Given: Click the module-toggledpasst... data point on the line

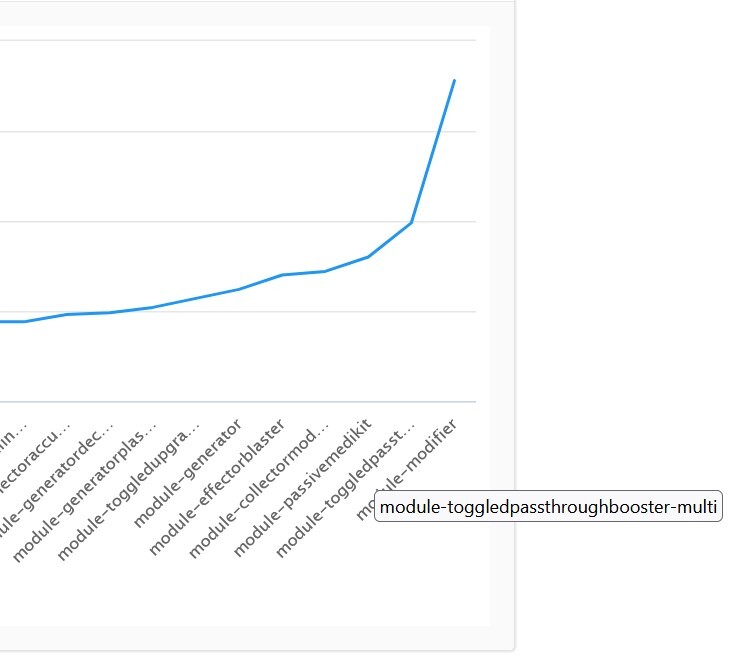Looking at the screenshot, I should (411, 222).
